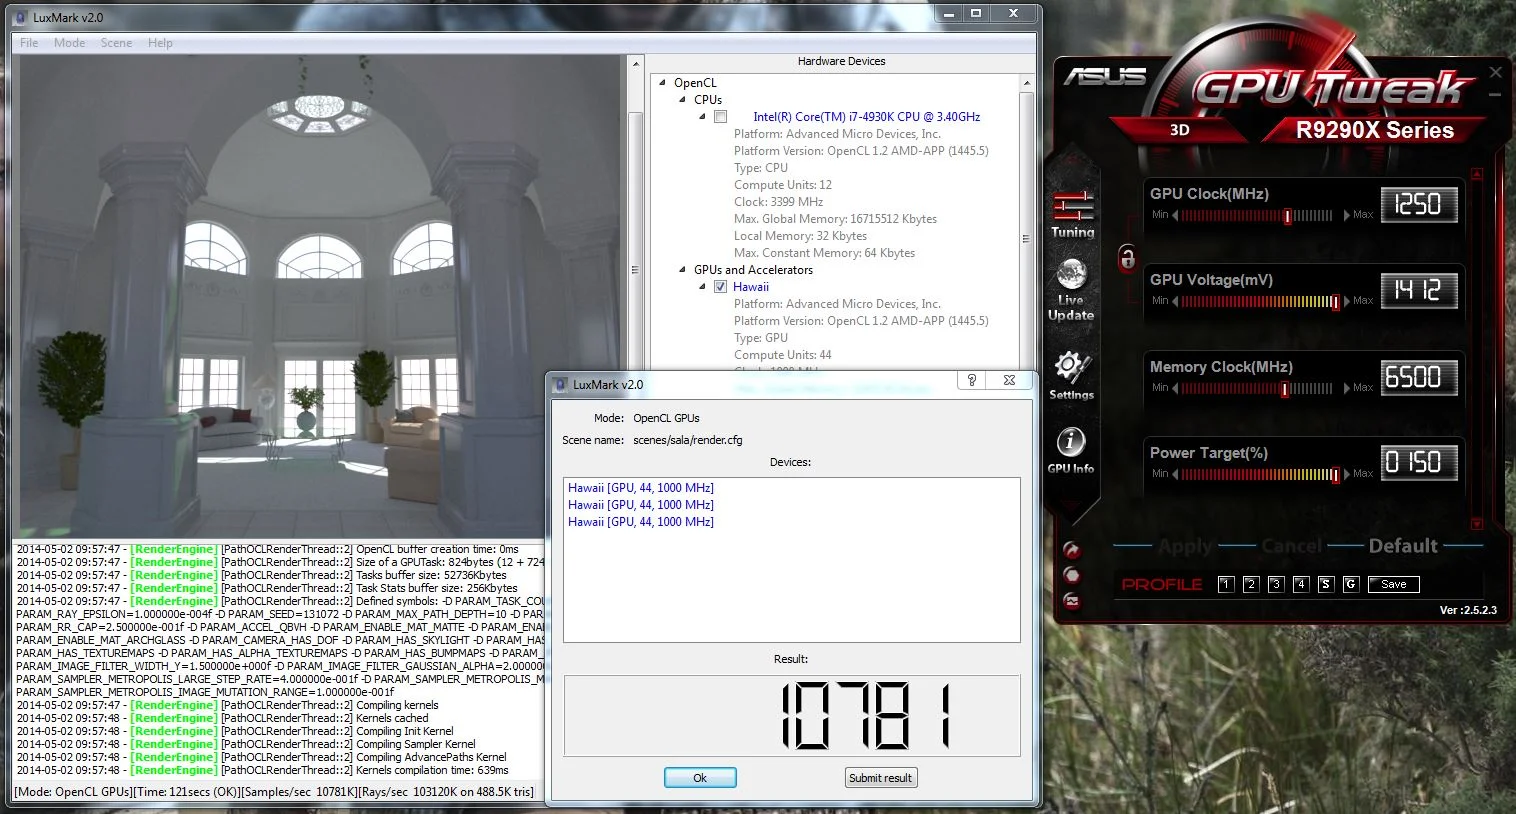The width and height of the screenshot is (1516, 814).
Task: Click the Power Target value field showing 150
Action: point(1419,462)
